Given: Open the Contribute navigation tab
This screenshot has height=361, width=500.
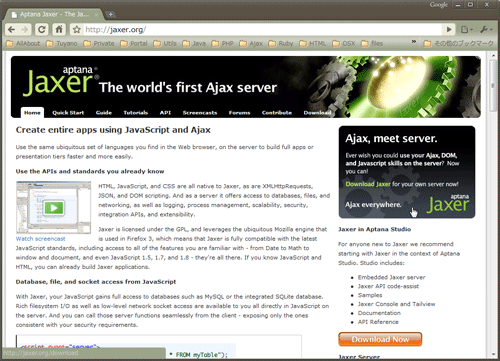Looking at the screenshot, I should (x=277, y=113).
